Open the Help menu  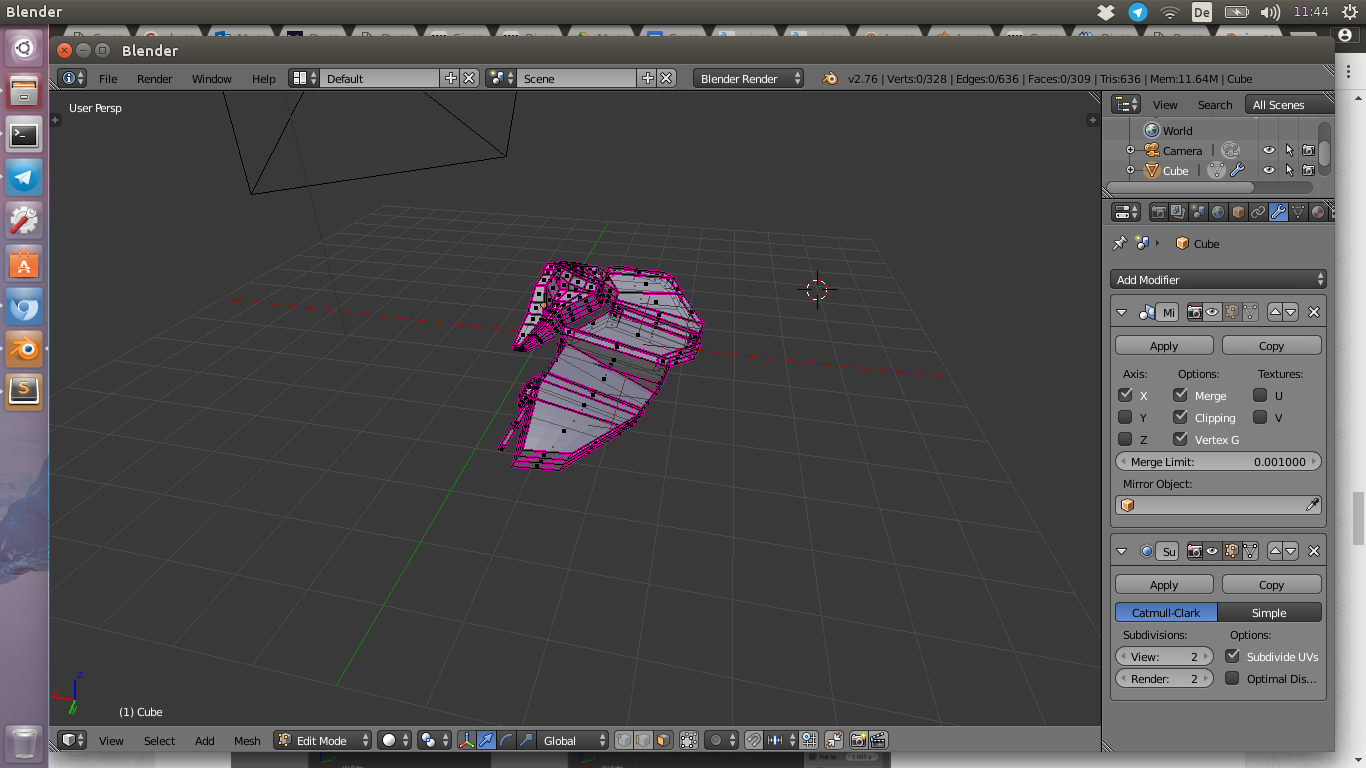coord(264,79)
